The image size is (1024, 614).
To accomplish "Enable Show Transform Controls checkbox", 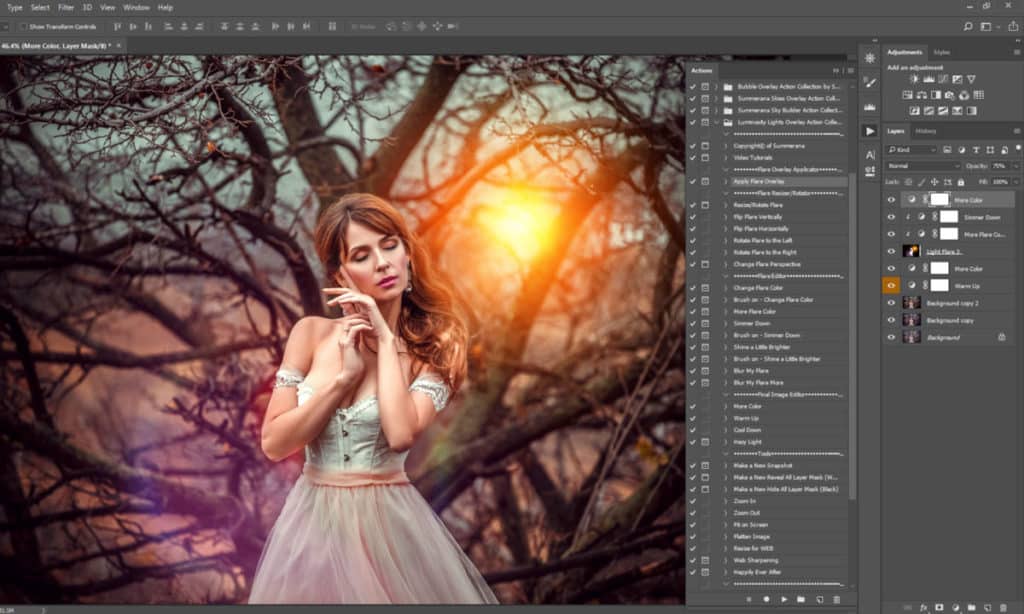I will [x=23, y=26].
